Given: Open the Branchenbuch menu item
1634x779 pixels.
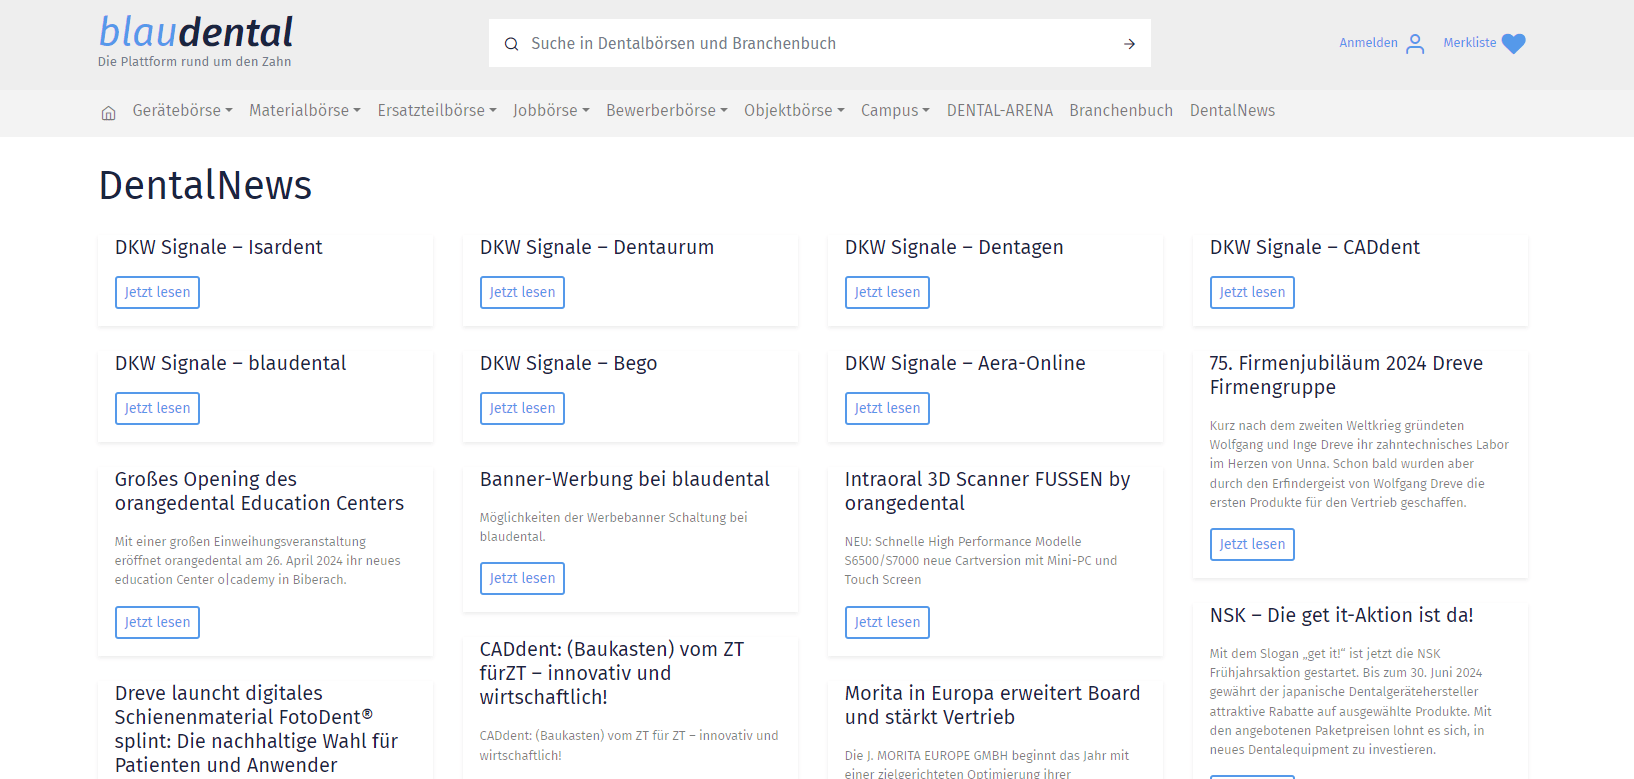Looking at the screenshot, I should 1121,111.
